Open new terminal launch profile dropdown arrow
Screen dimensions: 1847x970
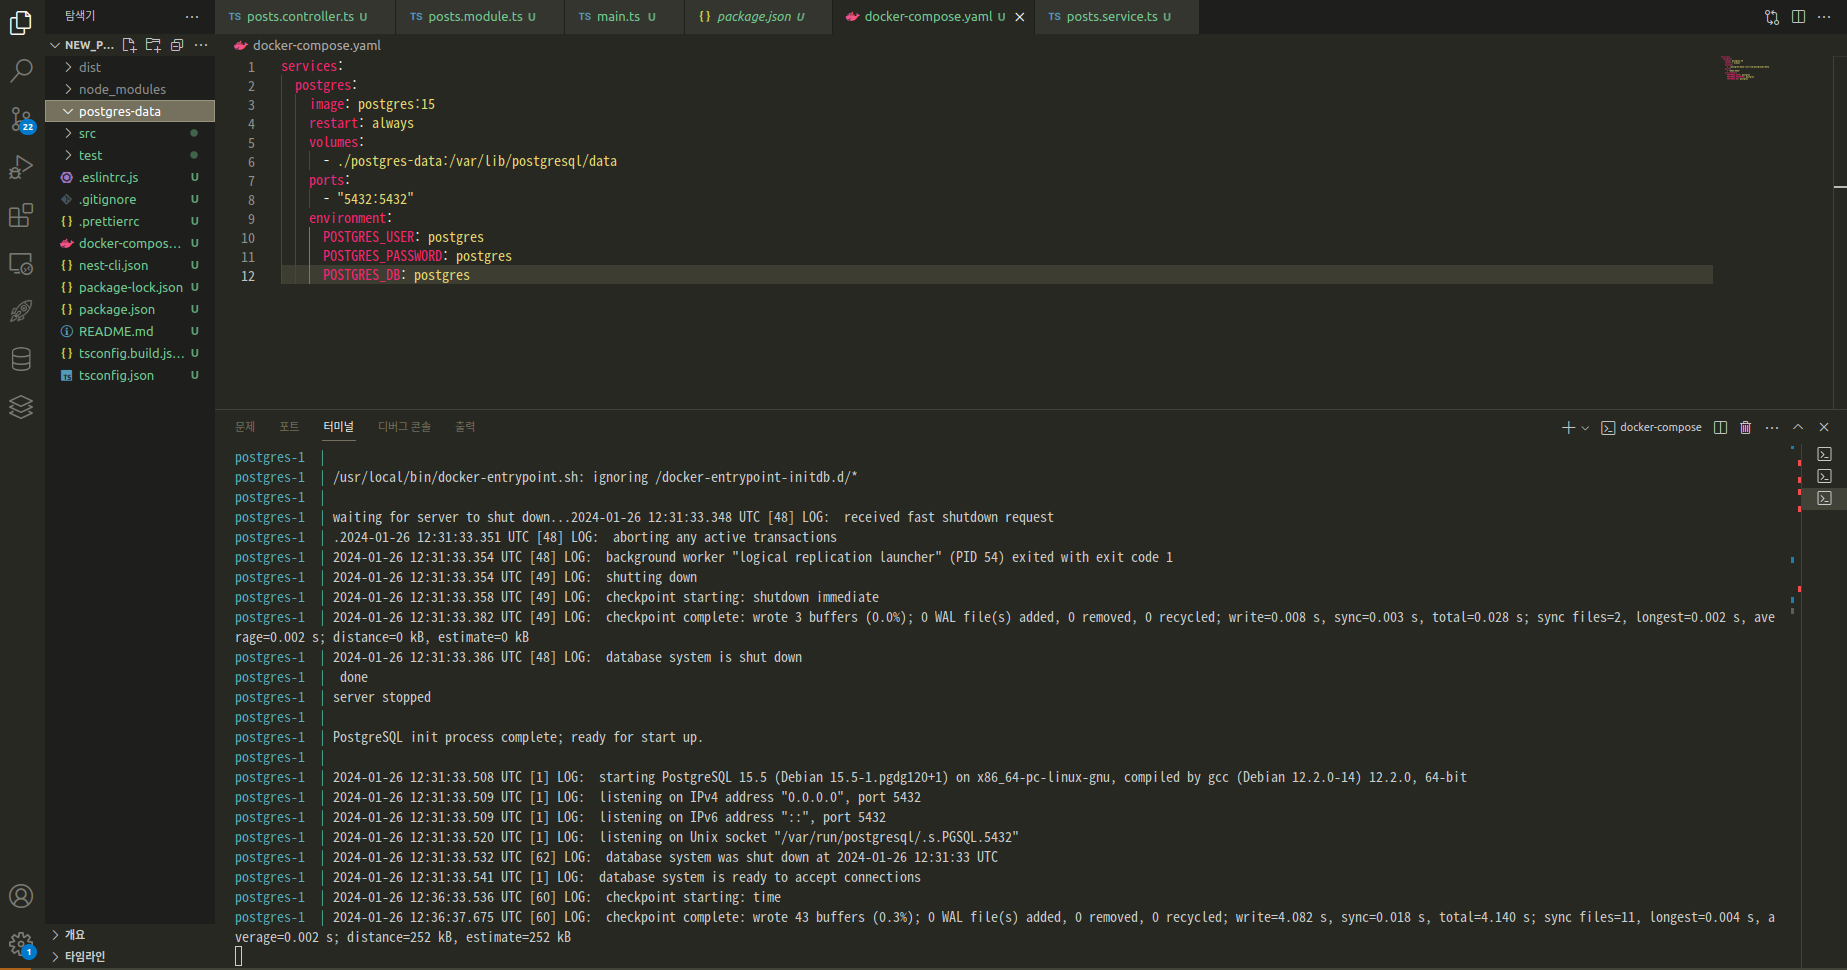(1585, 428)
